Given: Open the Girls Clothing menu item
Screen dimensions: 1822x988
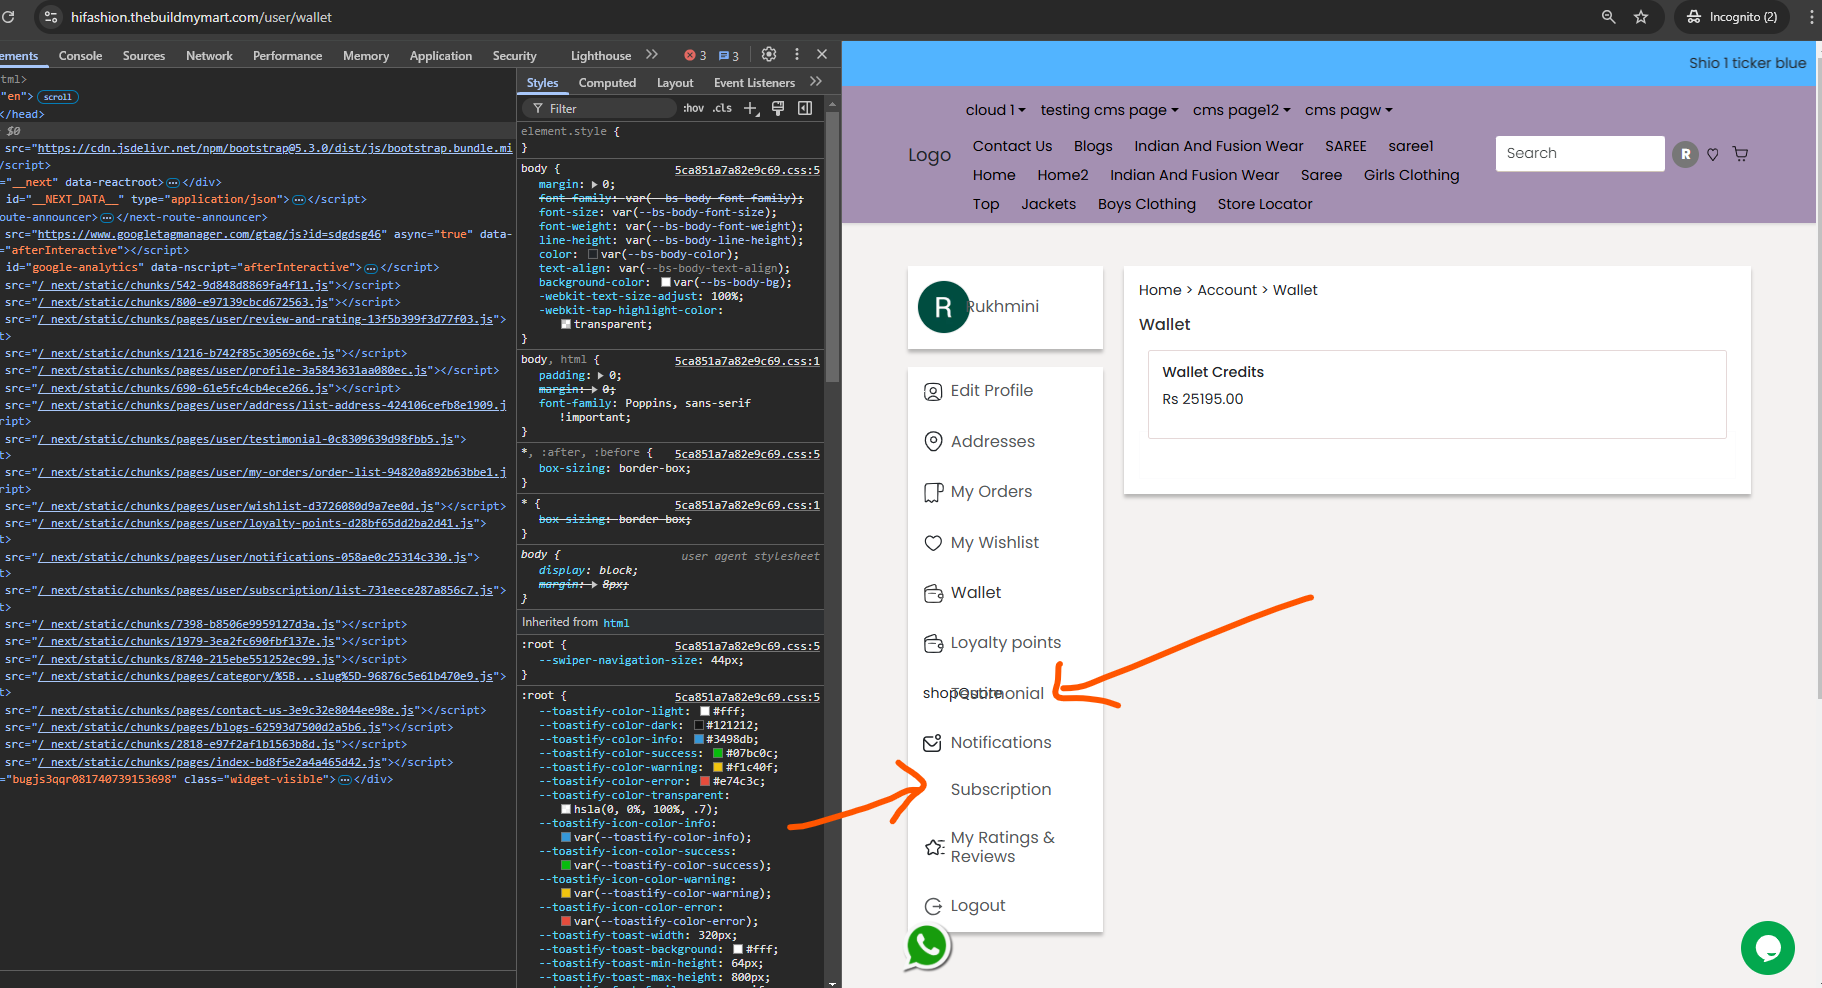Looking at the screenshot, I should 1411,175.
